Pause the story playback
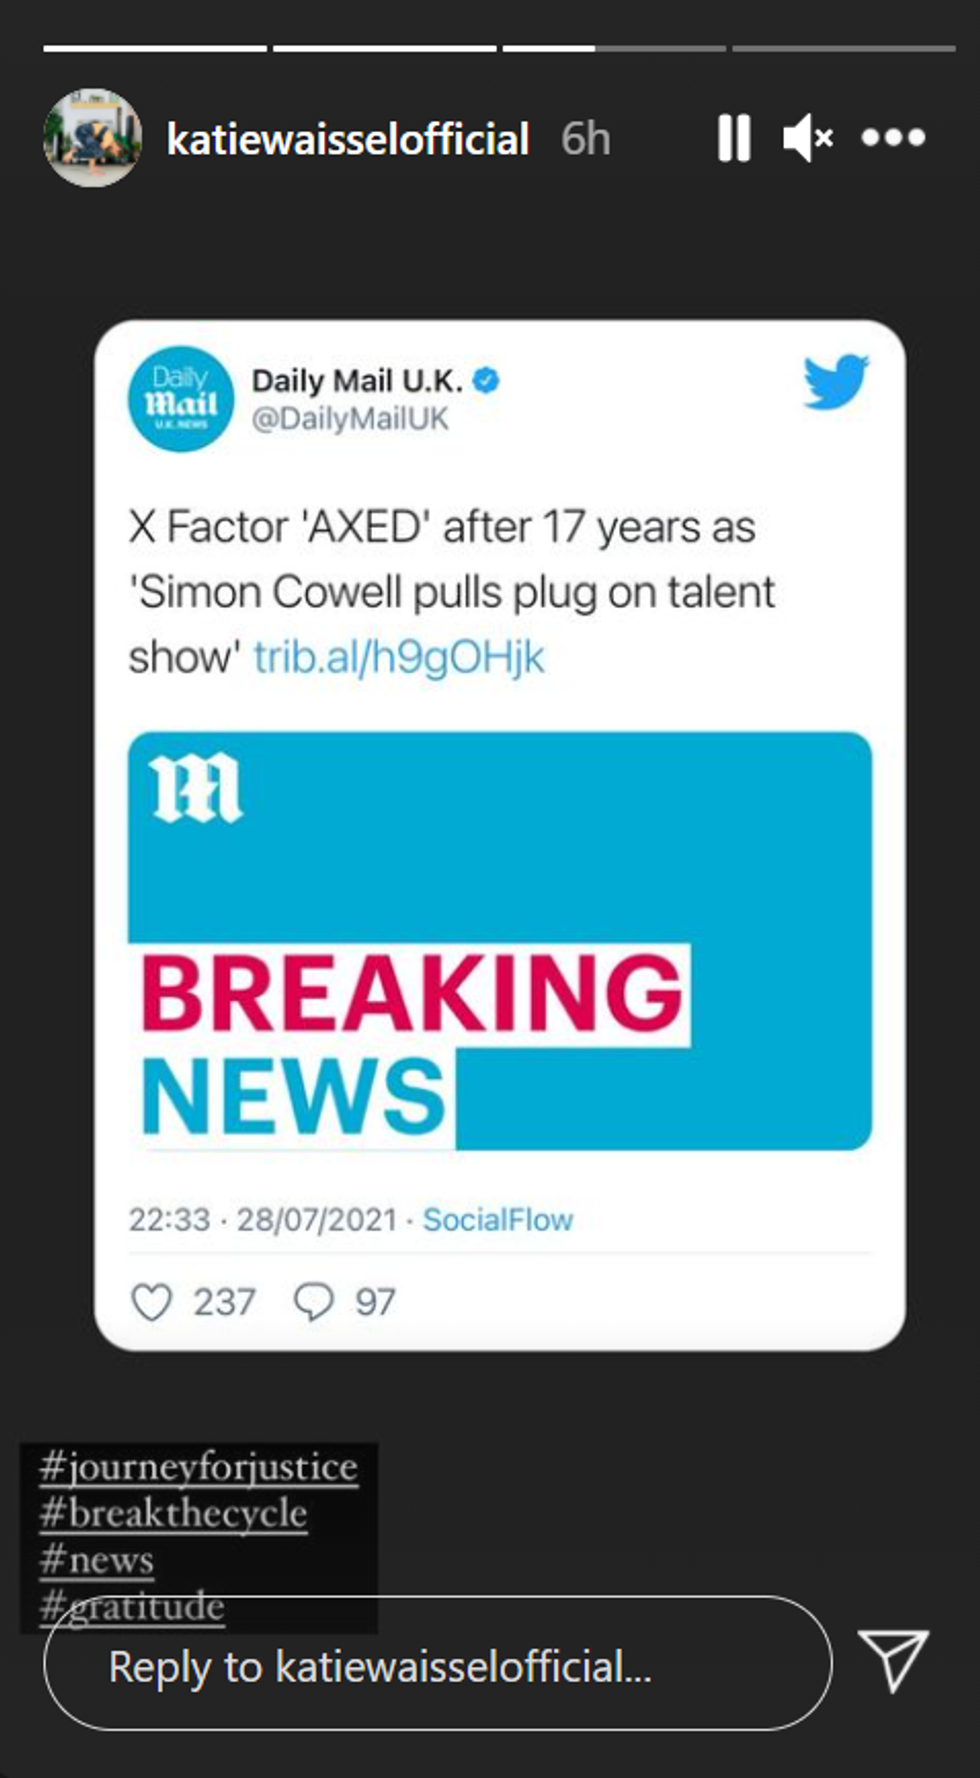Viewport: 980px width, 1778px height. point(734,138)
